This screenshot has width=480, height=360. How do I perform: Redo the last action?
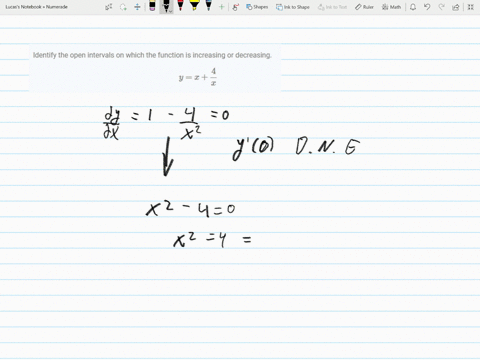pos(441,7)
